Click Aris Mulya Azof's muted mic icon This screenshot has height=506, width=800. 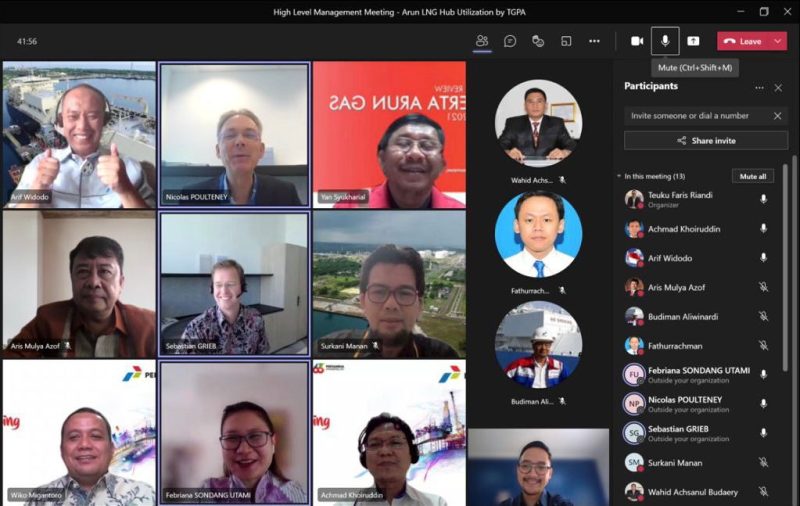click(763, 287)
